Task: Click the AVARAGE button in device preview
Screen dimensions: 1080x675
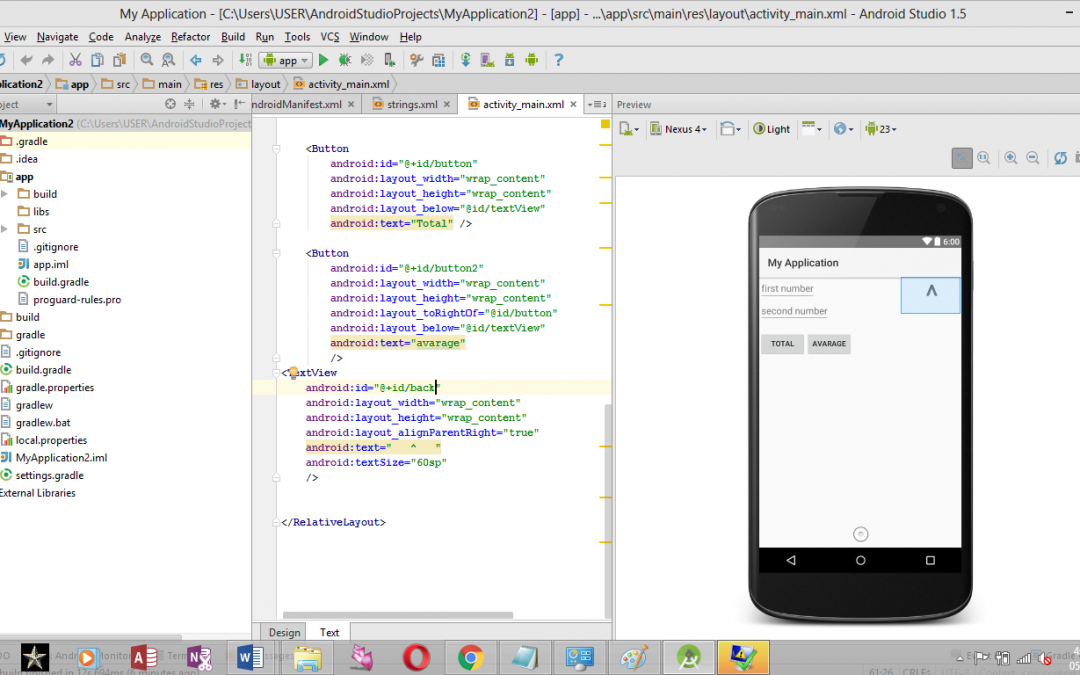Action: click(x=829, y=344)
